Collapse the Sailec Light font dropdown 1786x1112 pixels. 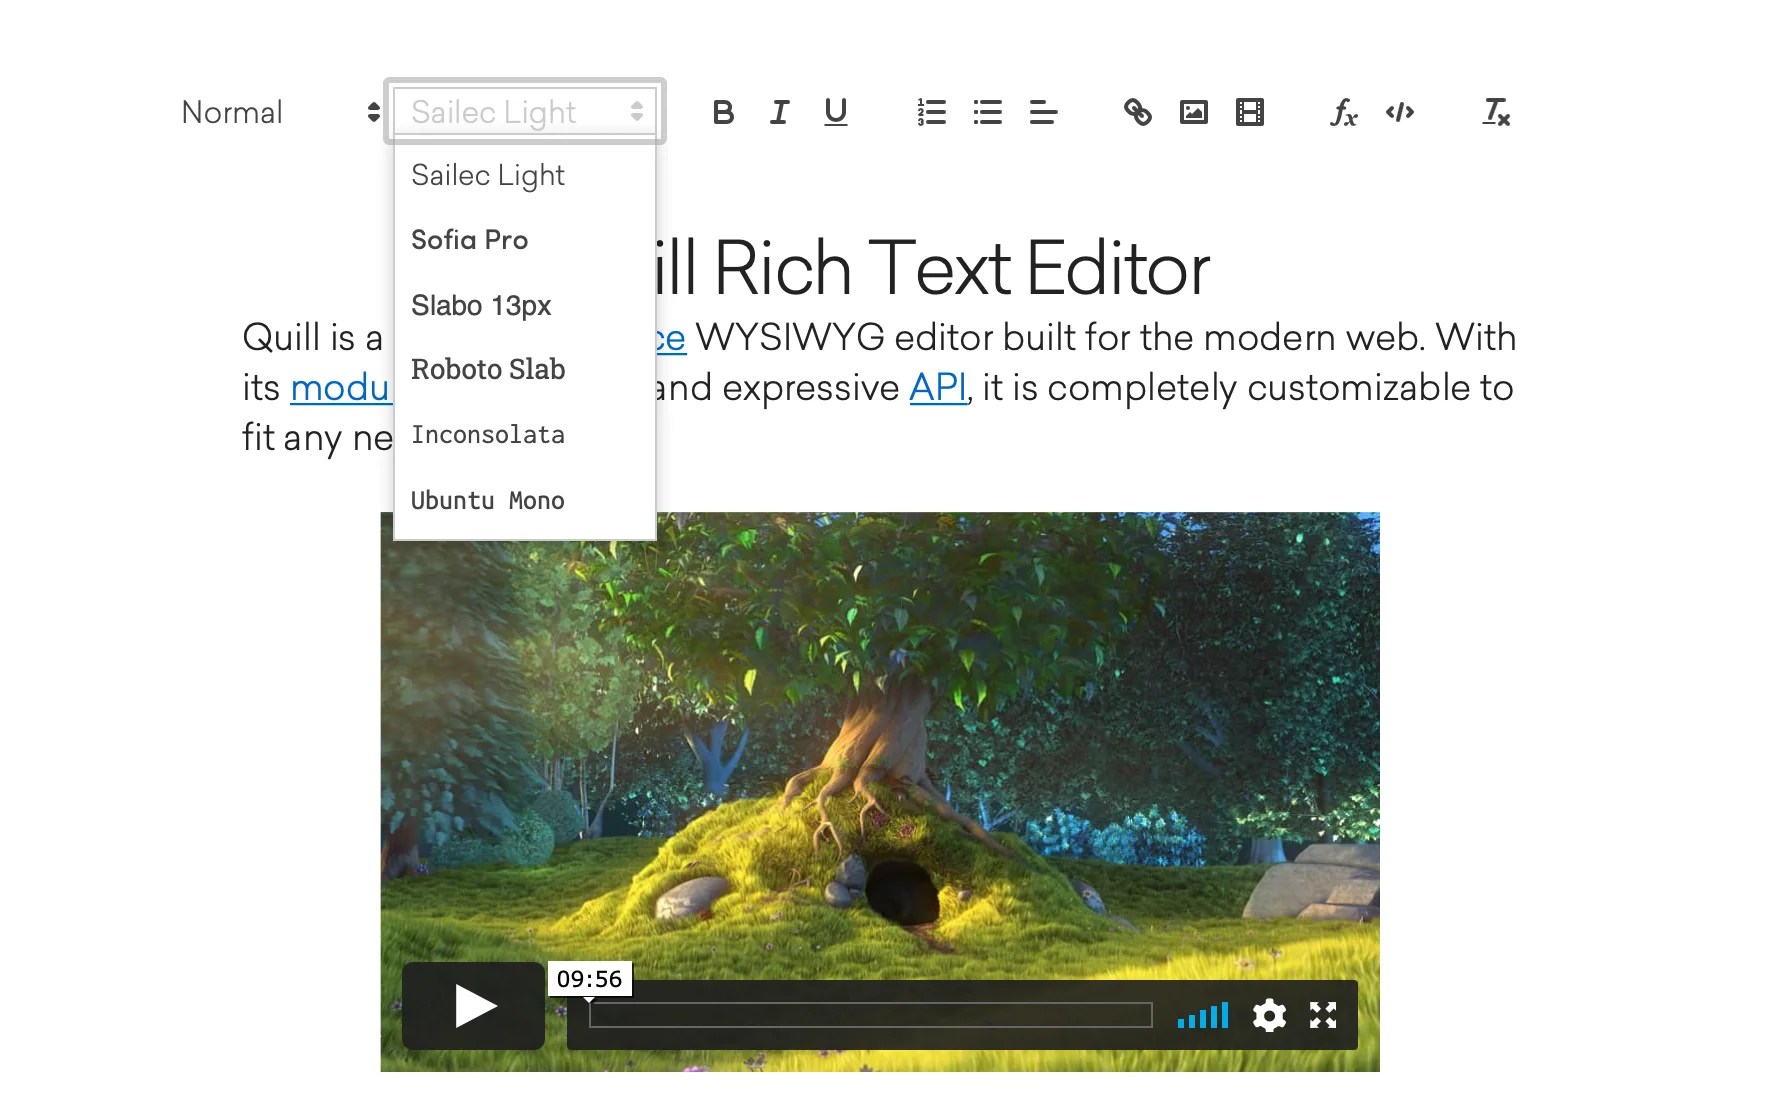tap(525, 111)
